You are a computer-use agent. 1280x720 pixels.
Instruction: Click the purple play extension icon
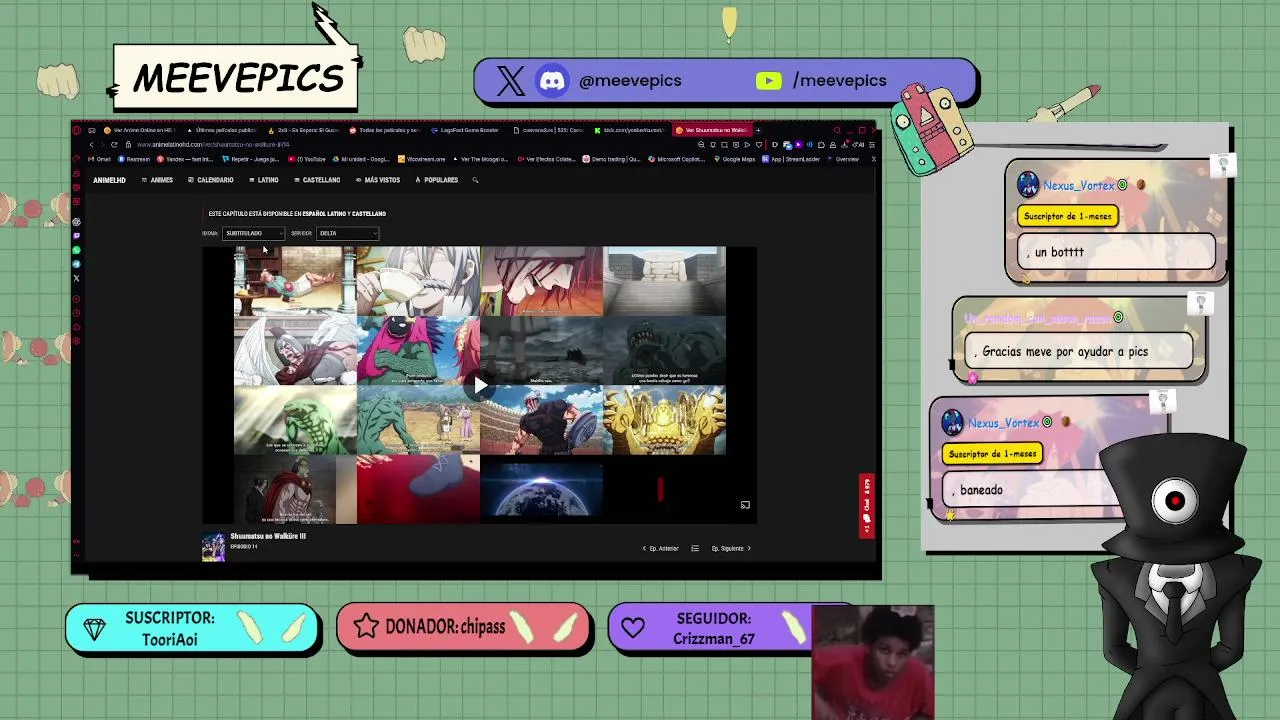pos(798,145)
